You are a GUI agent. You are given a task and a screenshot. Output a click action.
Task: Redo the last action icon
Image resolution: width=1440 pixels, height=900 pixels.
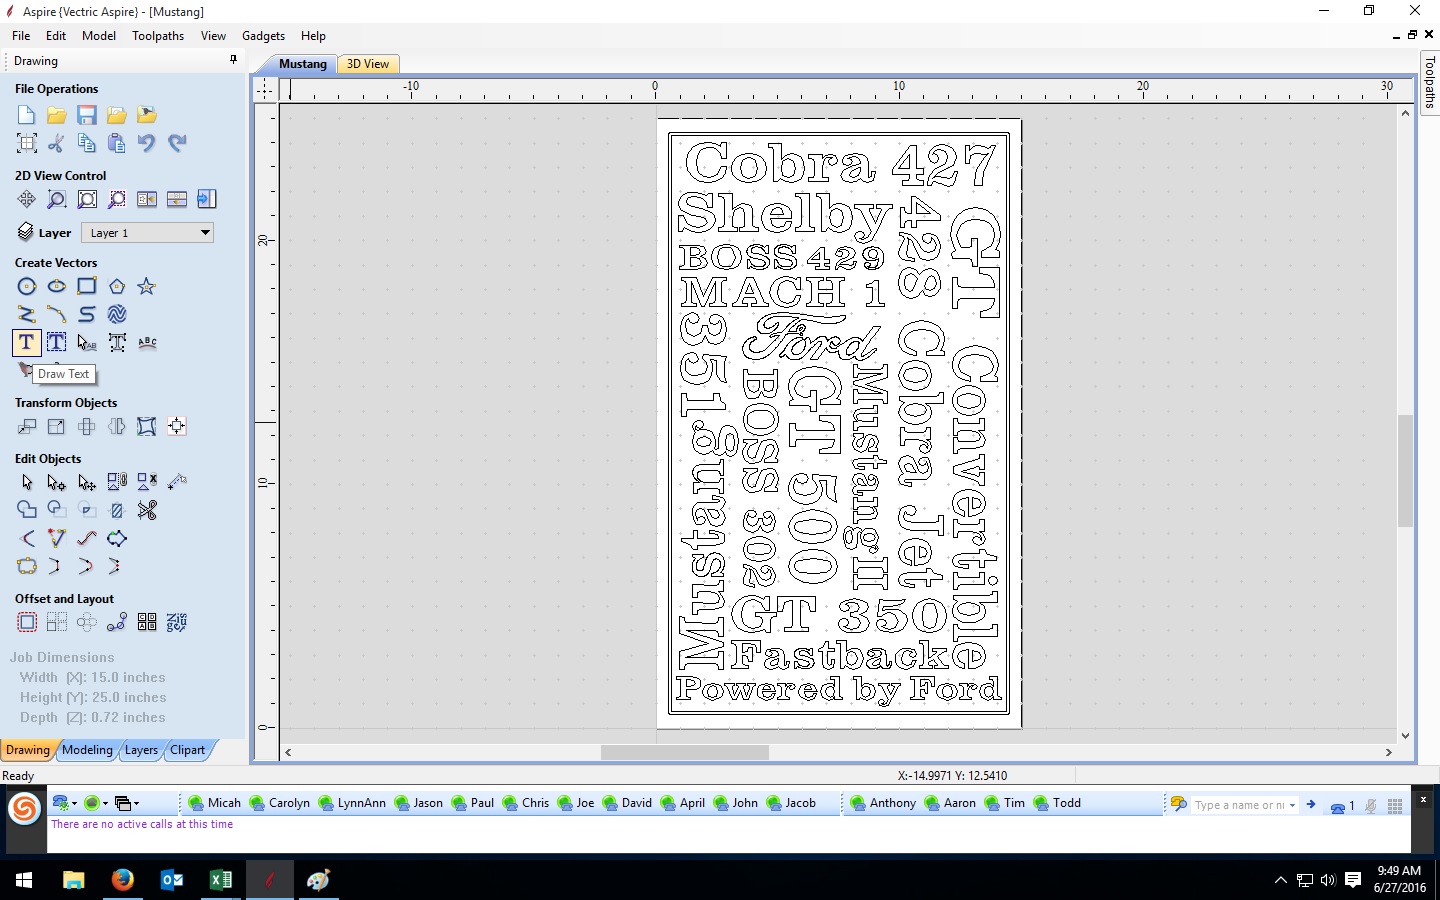[177, 143]
